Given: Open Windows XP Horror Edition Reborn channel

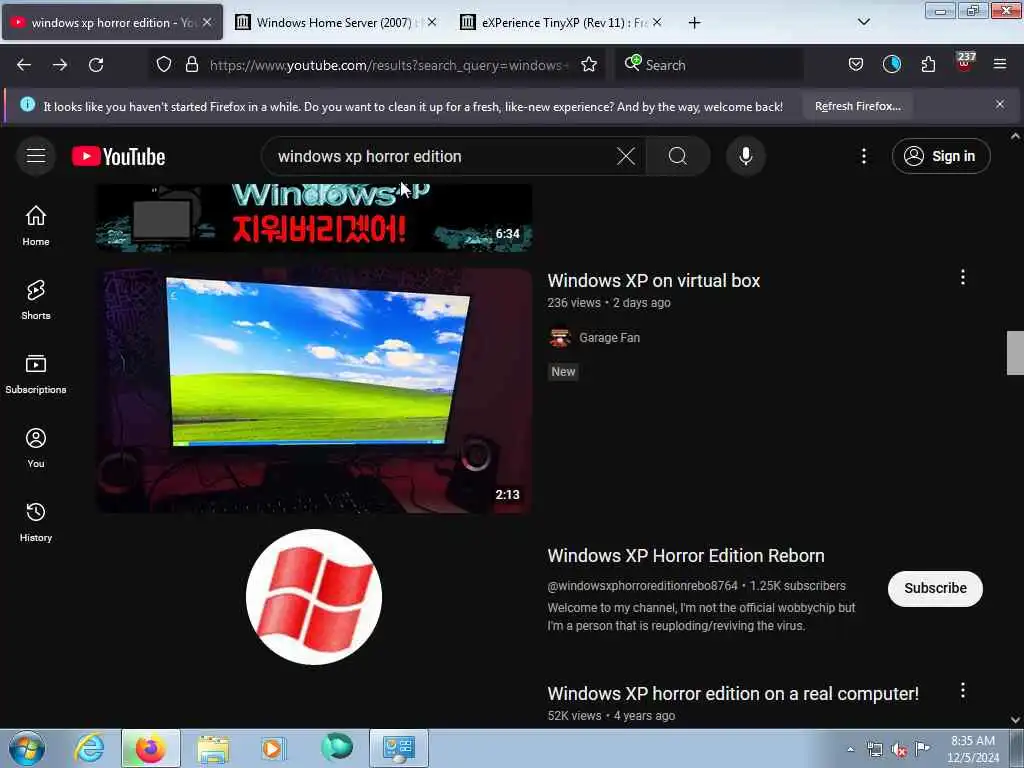Looking at the screenshot, I should point(686,556).
